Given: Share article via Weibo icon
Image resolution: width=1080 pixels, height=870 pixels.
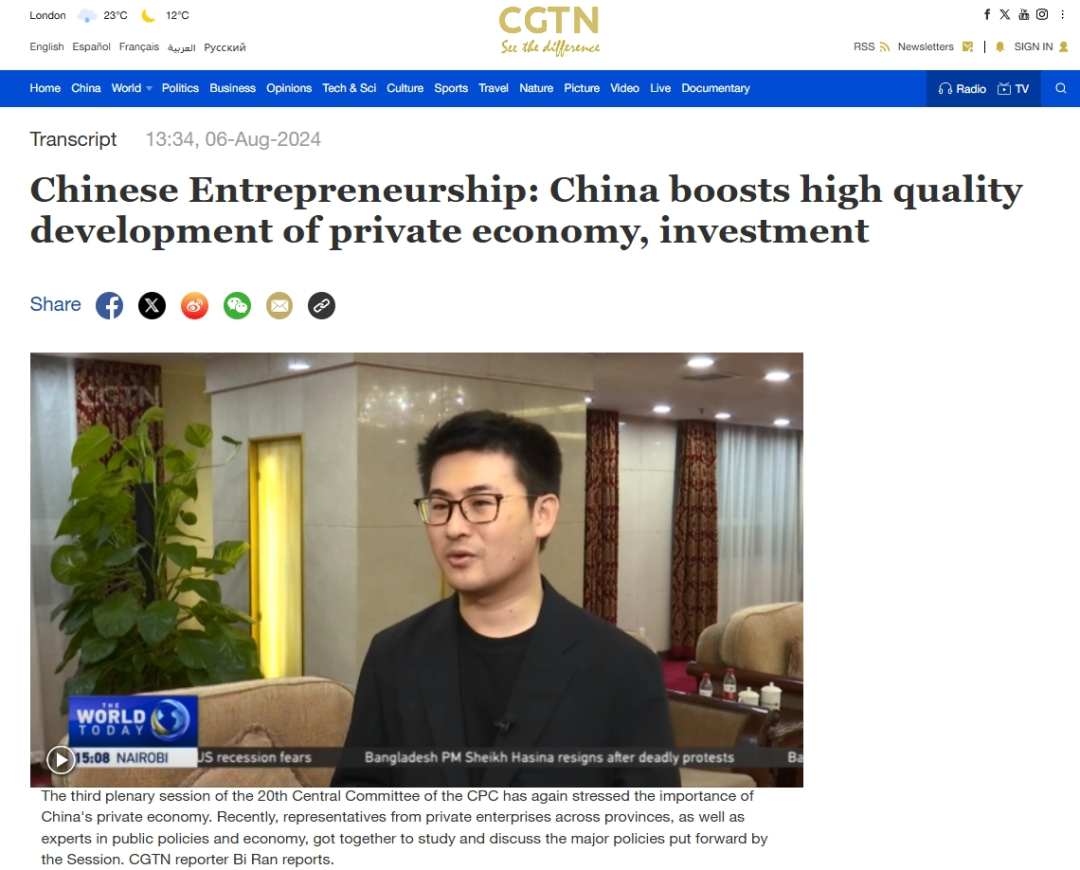Looking at the screenshot, I should [195, 305].
